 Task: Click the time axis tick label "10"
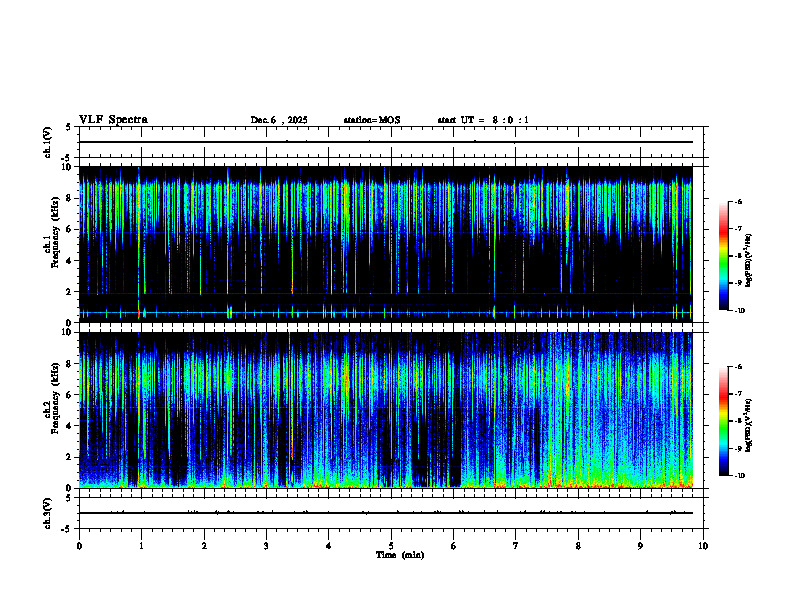(703, 546)
